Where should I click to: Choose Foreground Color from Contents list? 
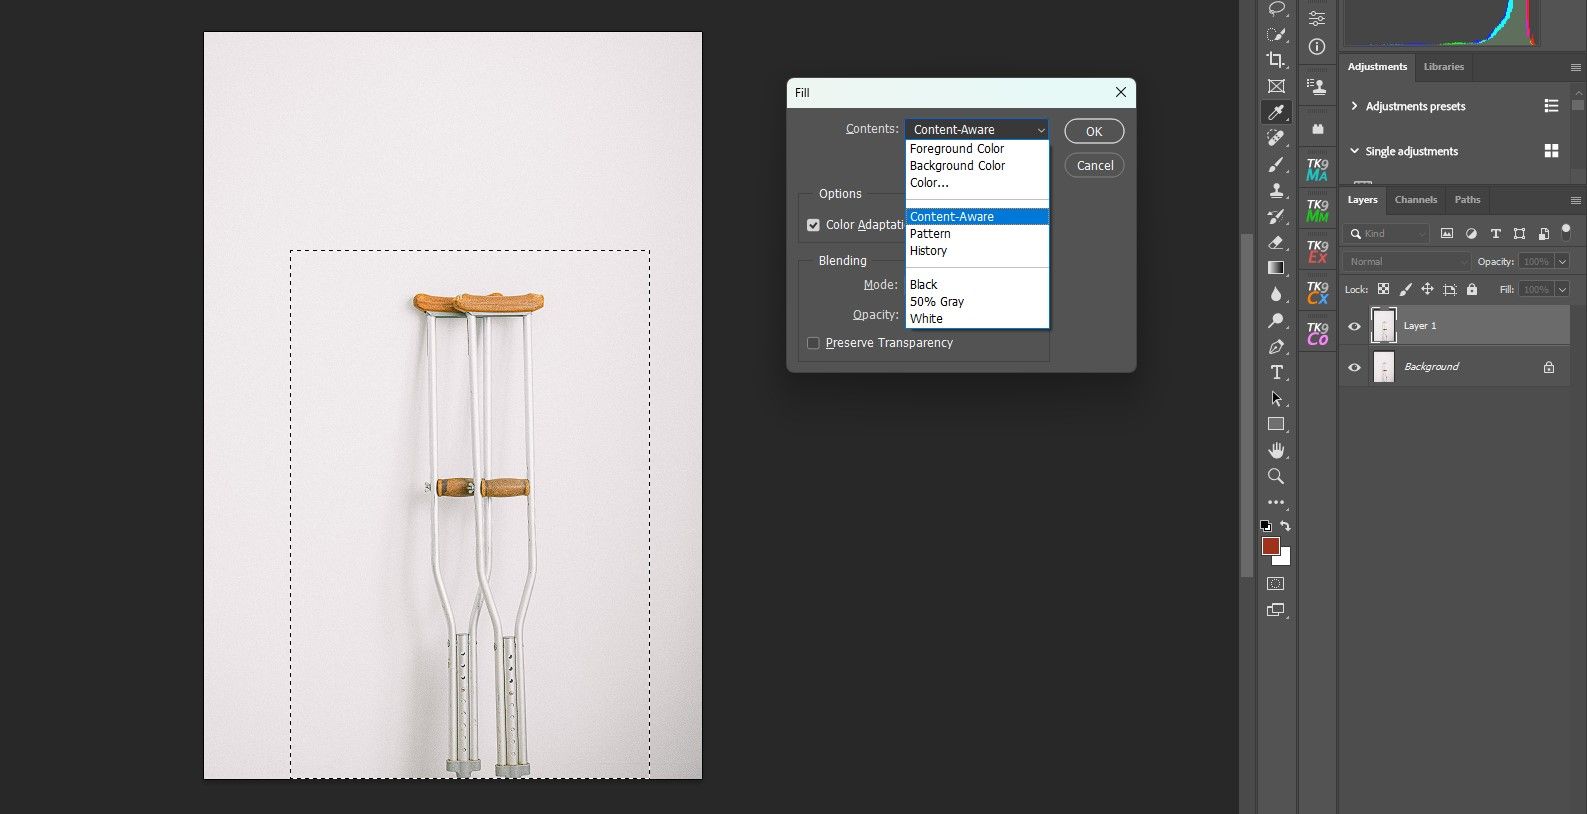977,149
